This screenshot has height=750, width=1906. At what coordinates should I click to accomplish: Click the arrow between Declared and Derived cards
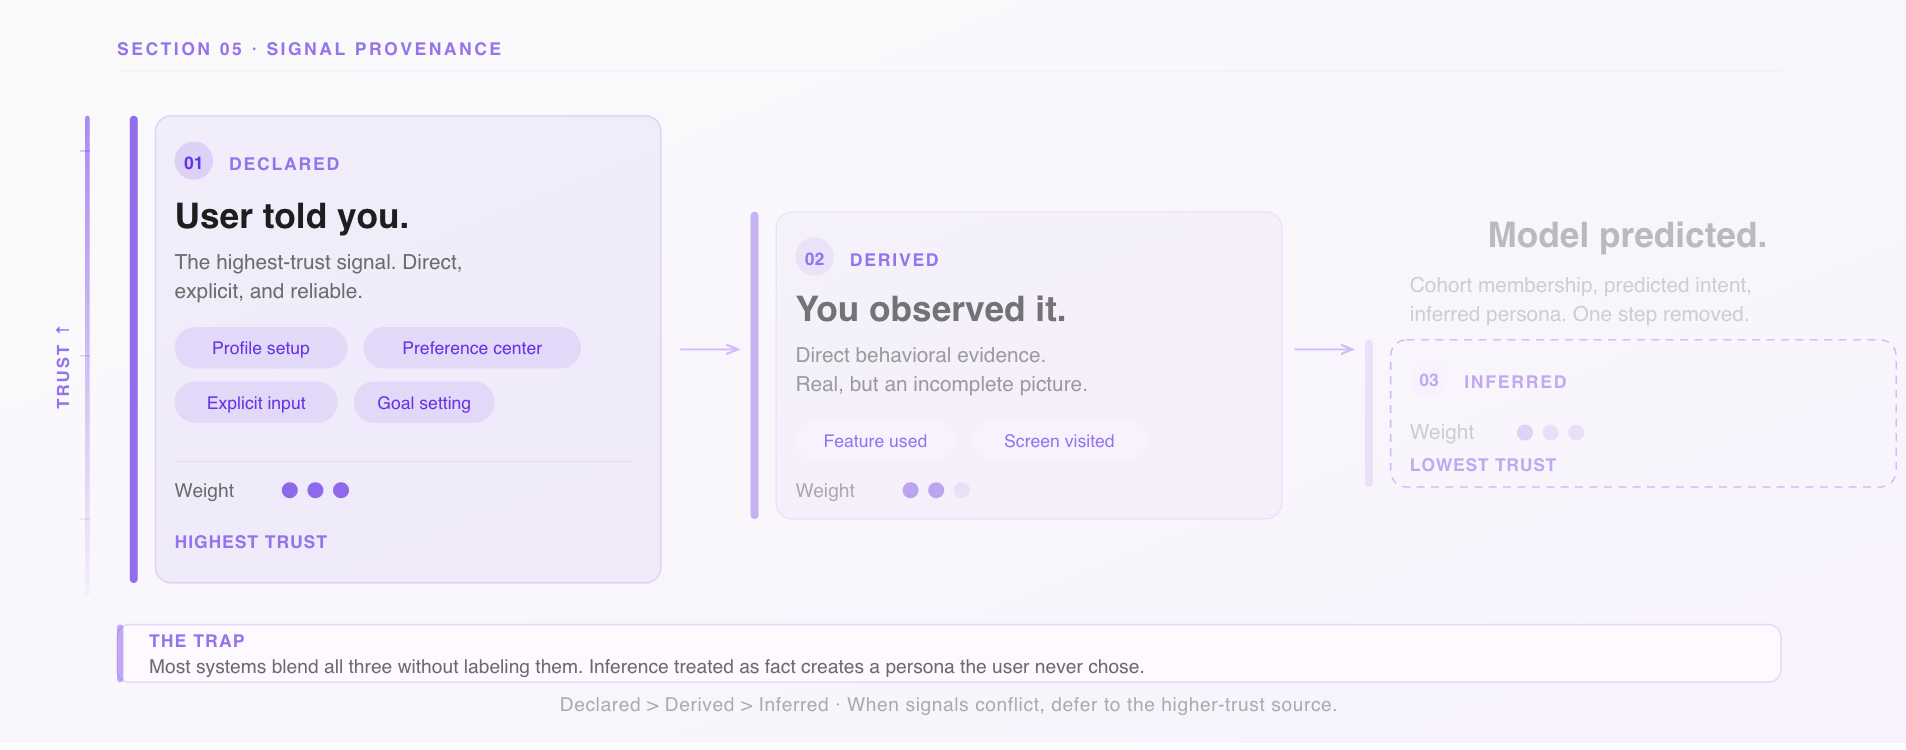point(709,349)
